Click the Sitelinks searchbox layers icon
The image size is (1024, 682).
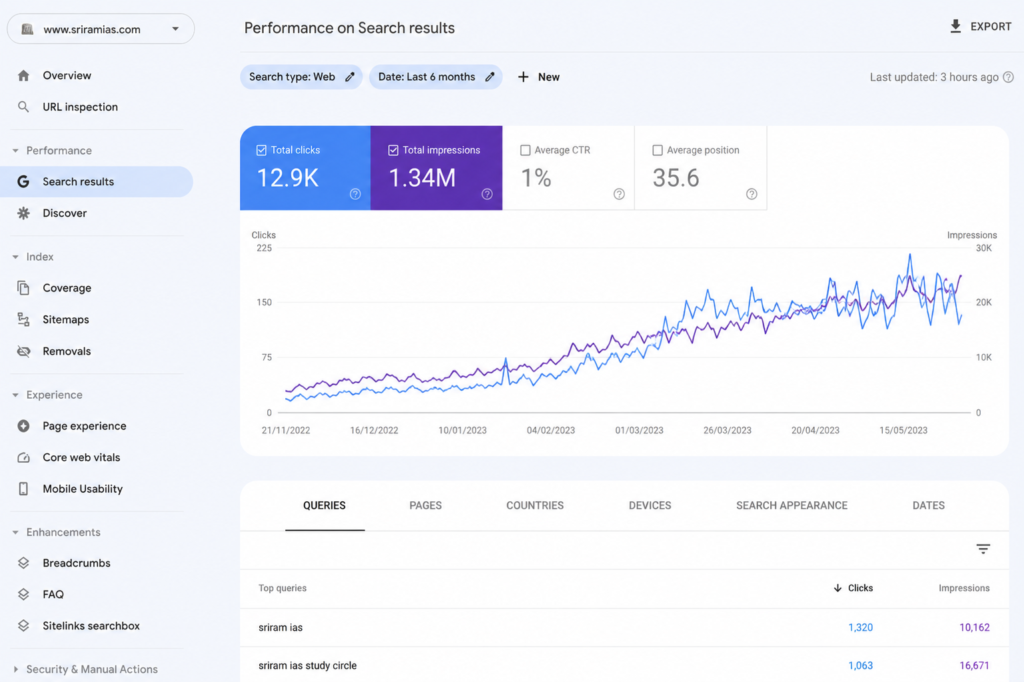(x=24, y=626)
